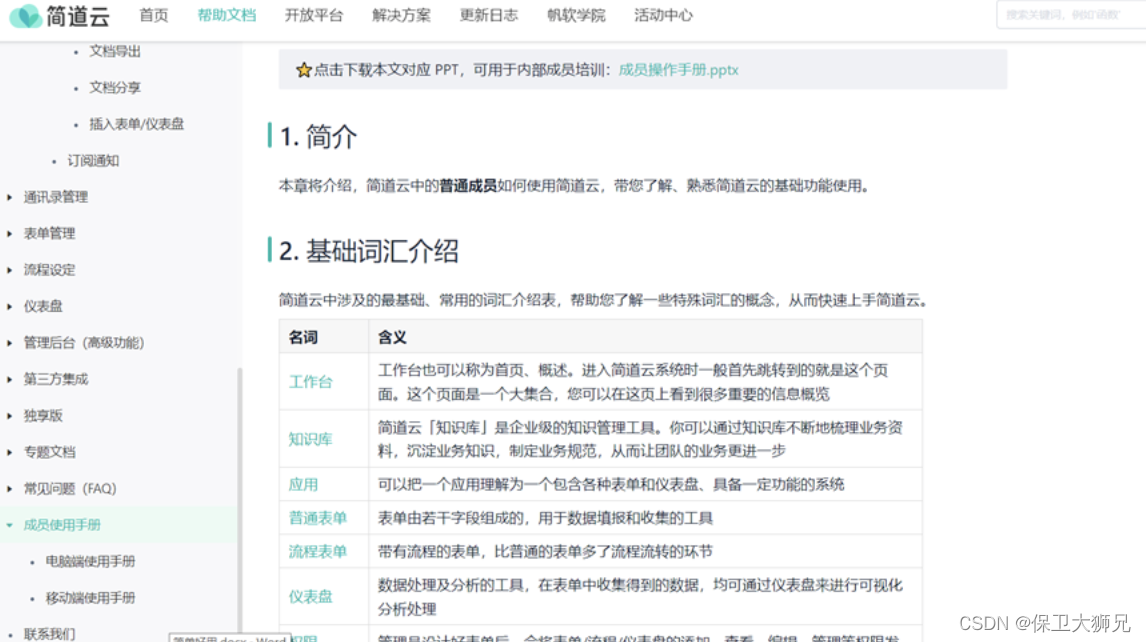Open 表单管理 sidebar label
Viewport: 1146px width, 642px height.
pos(49,234)
